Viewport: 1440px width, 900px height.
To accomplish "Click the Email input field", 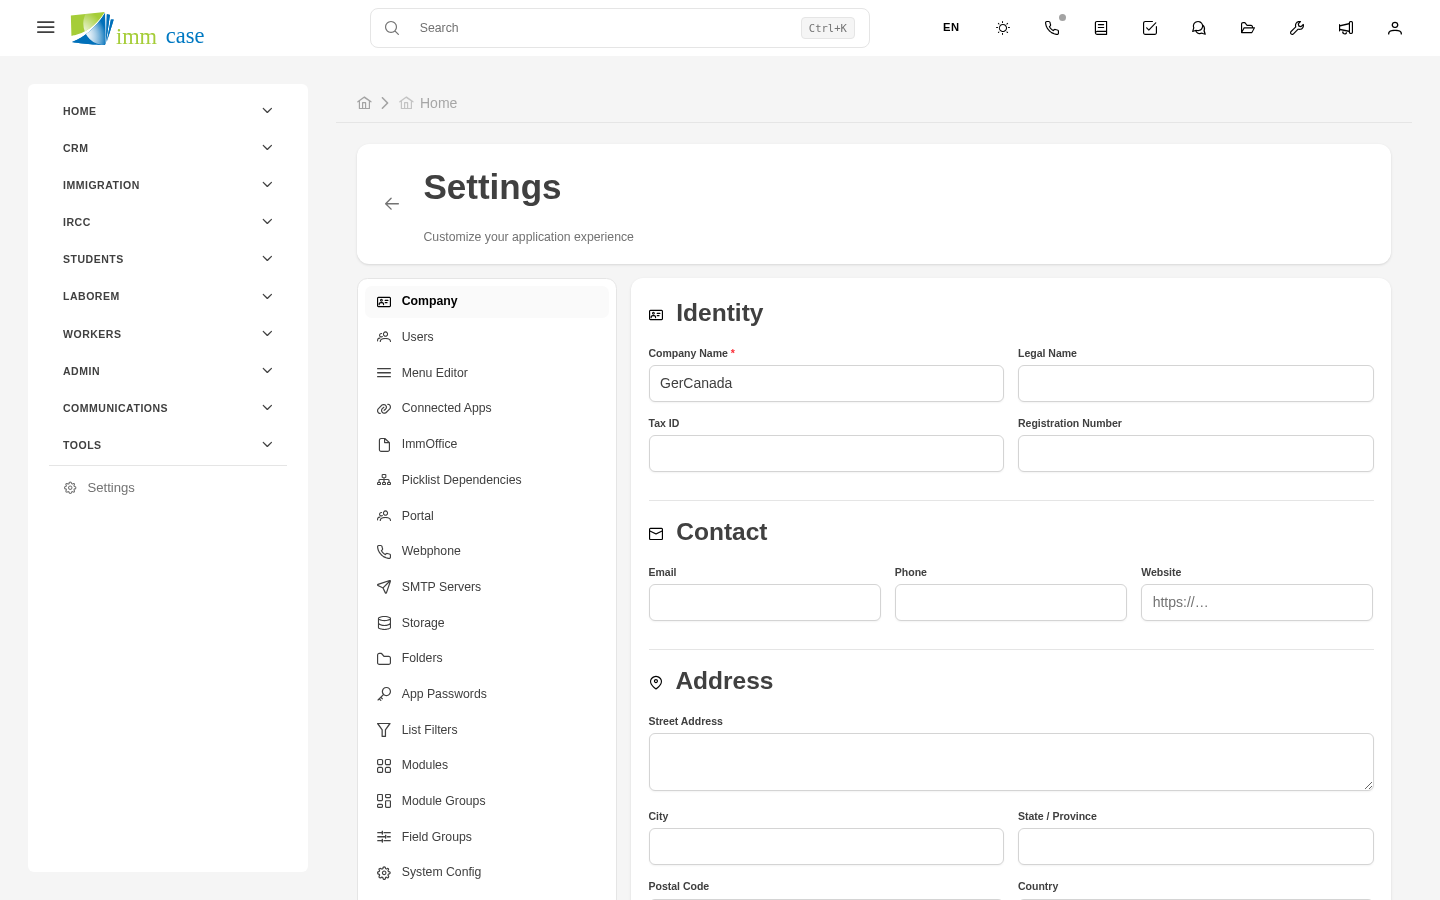I will point(765,603).
